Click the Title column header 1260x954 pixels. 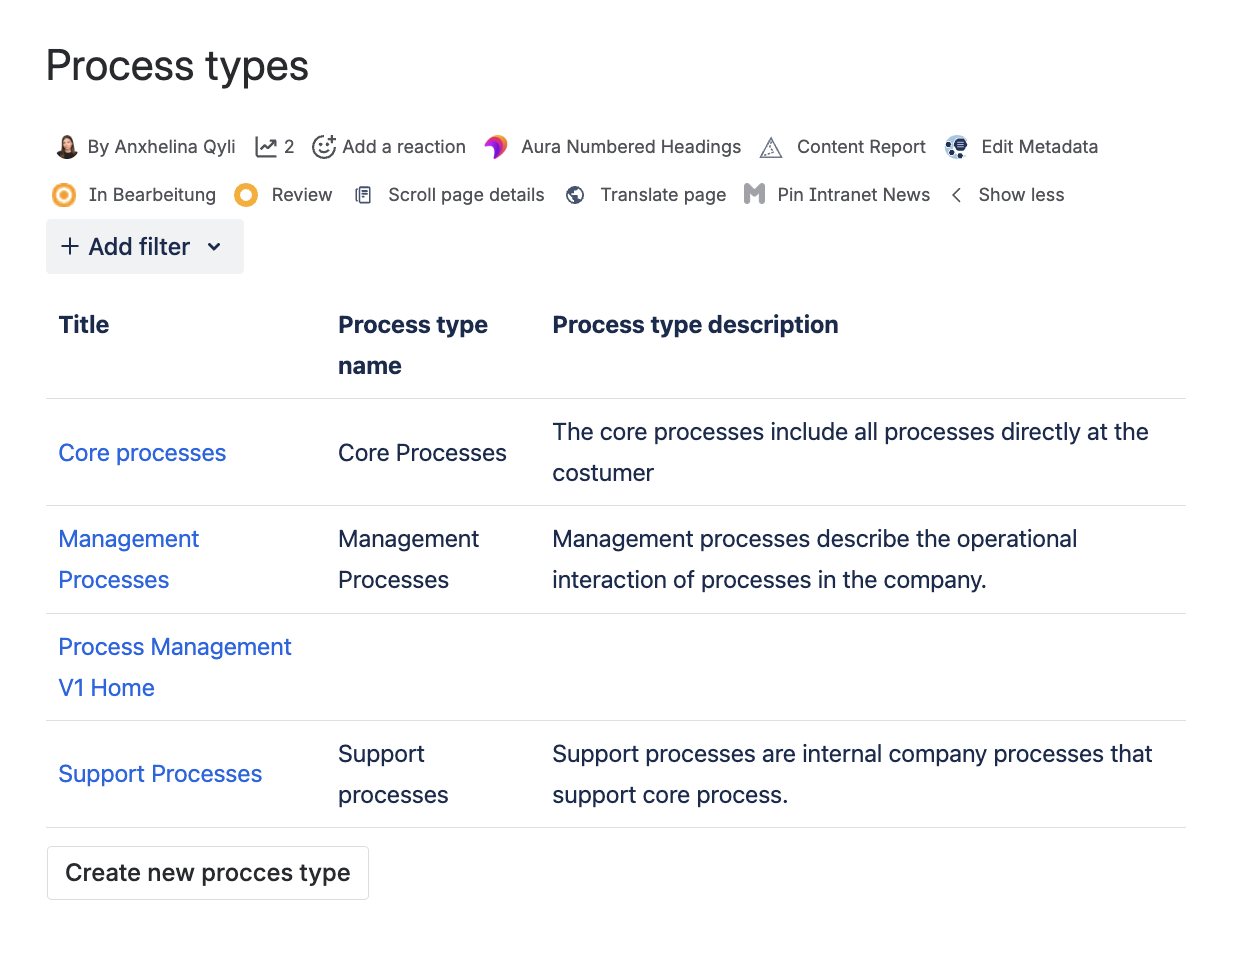tap(84, 325)
